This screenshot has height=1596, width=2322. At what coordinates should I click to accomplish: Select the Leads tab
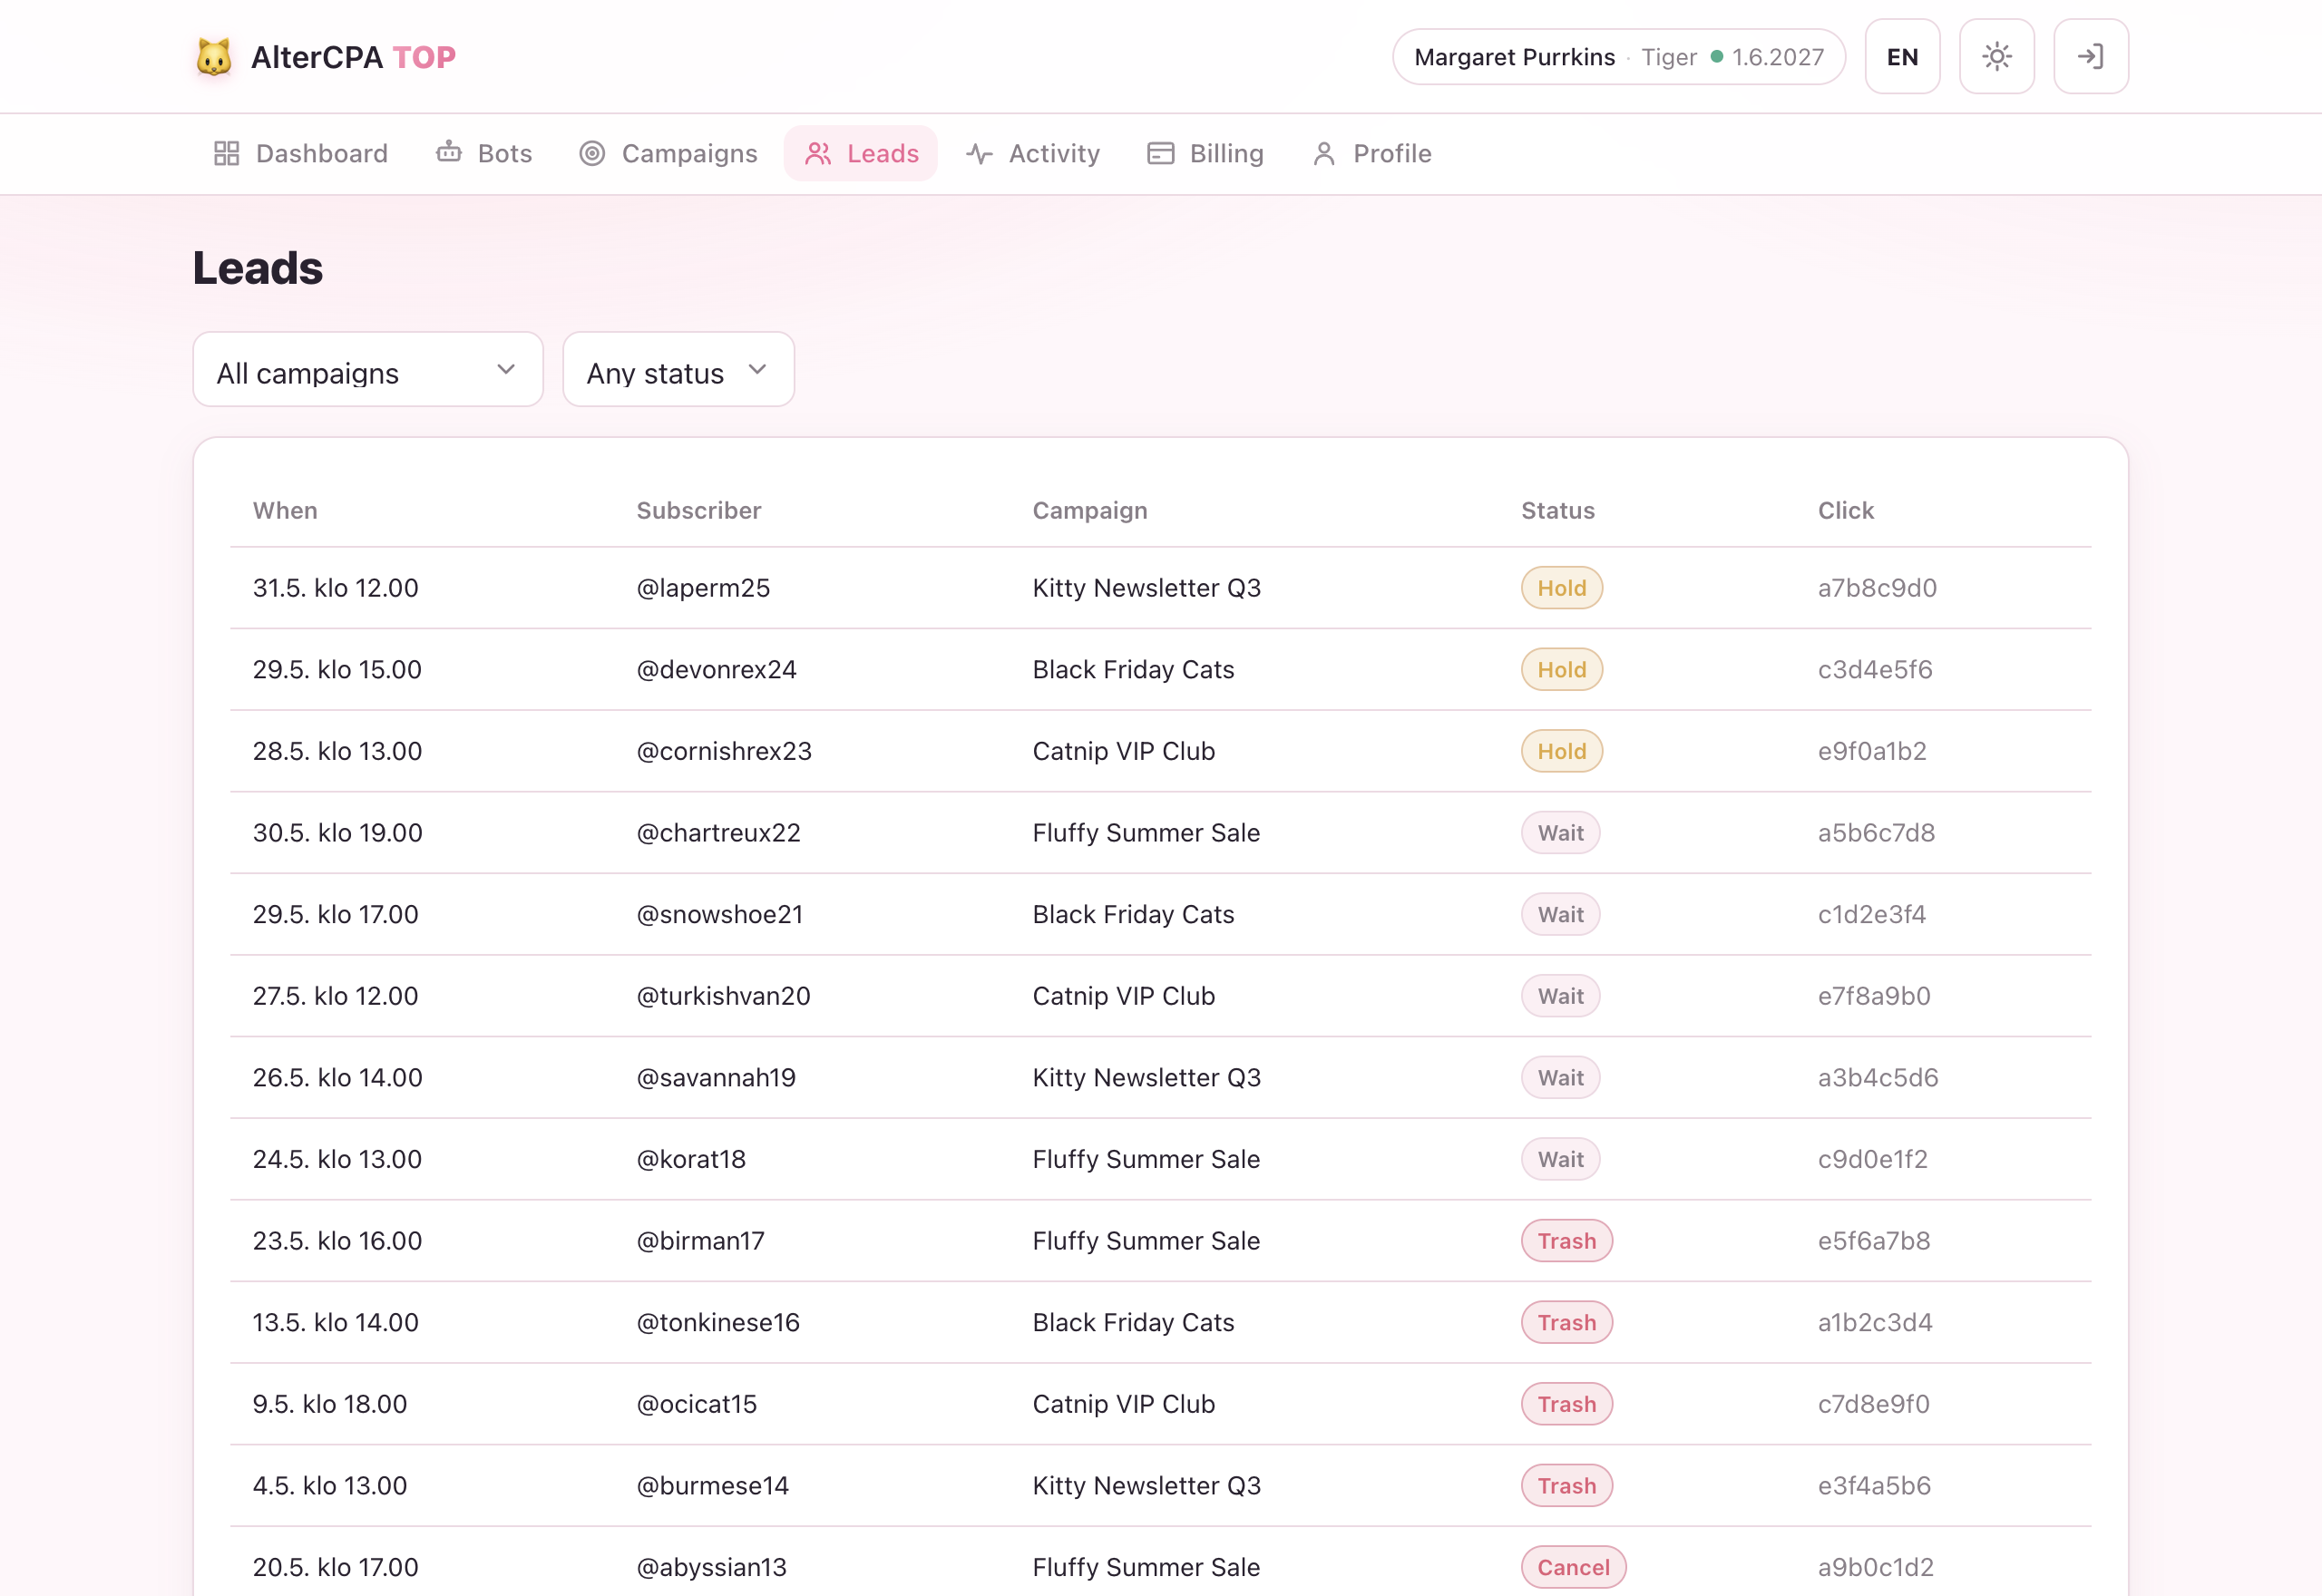[x=861, y=153]
